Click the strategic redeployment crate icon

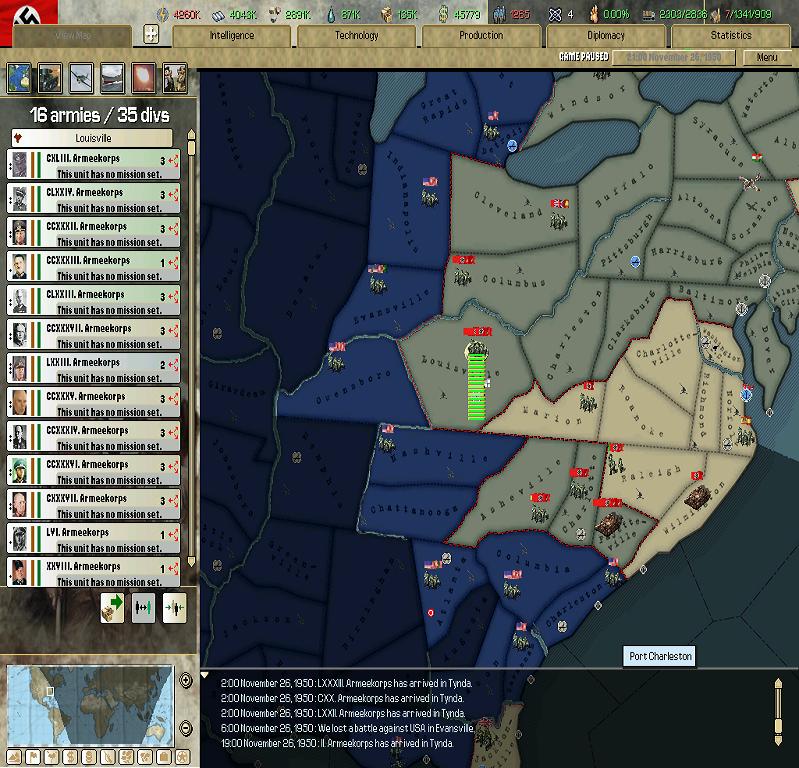tap(112, 608)
